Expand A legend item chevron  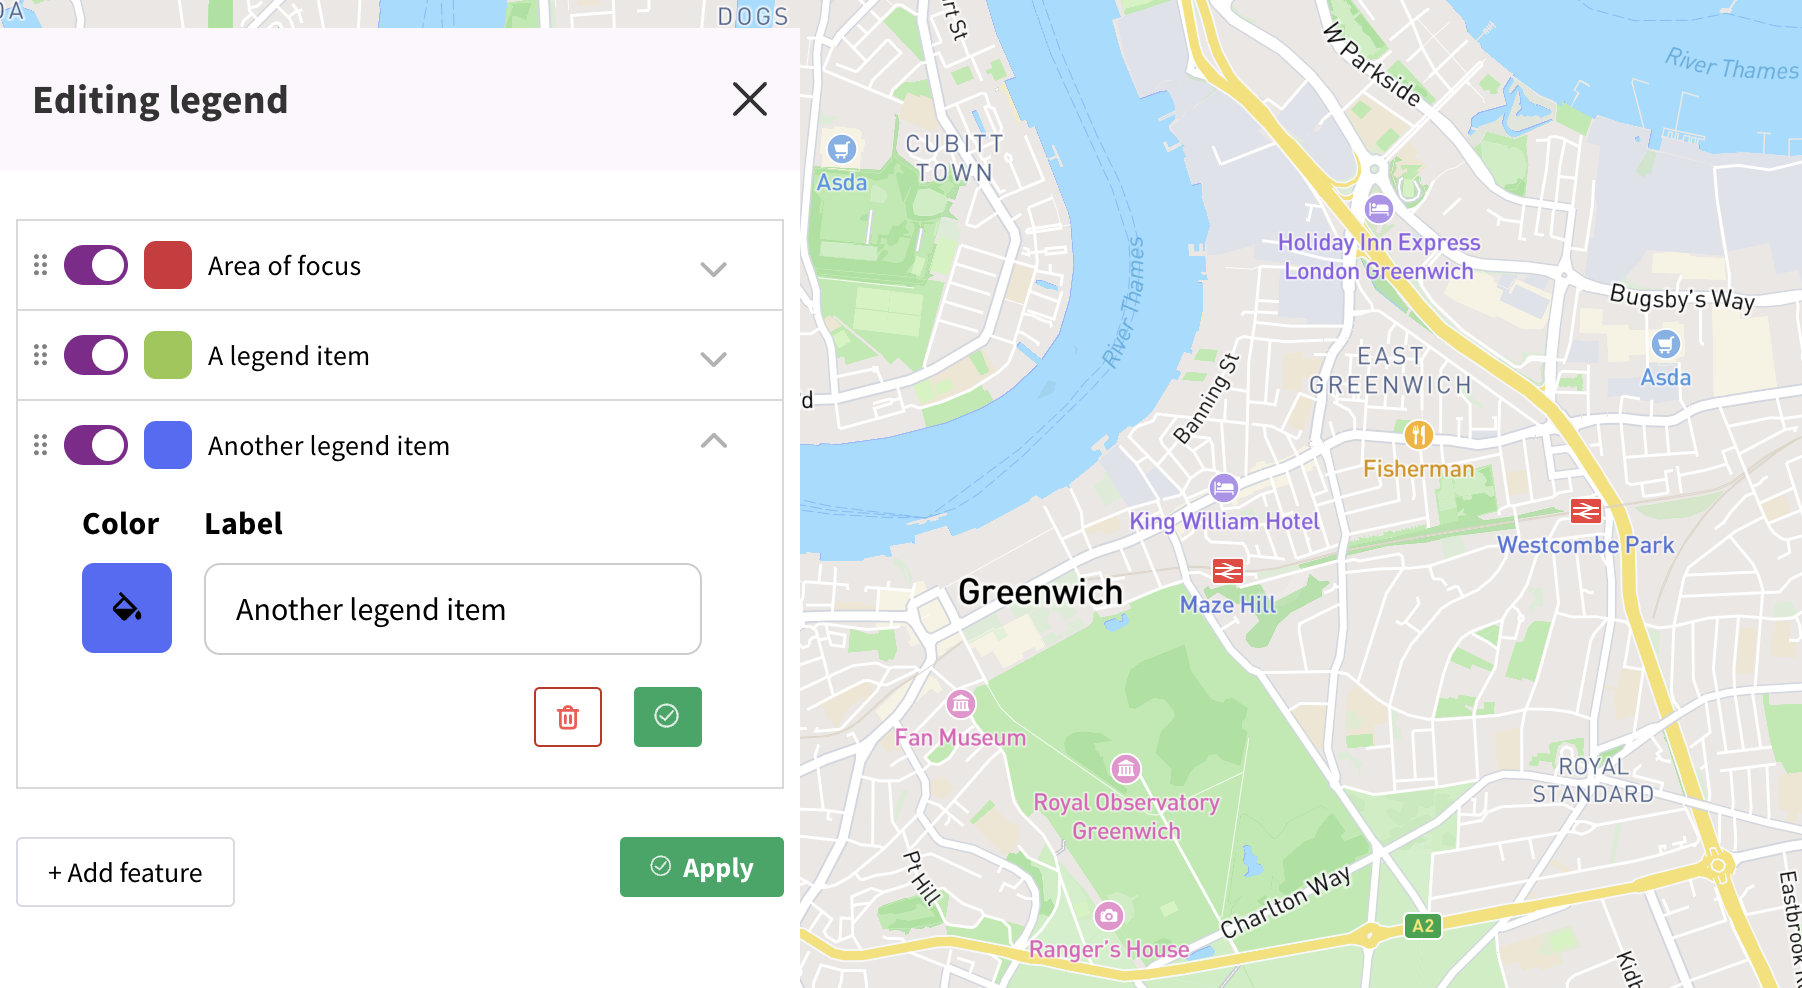click(713, 358)
